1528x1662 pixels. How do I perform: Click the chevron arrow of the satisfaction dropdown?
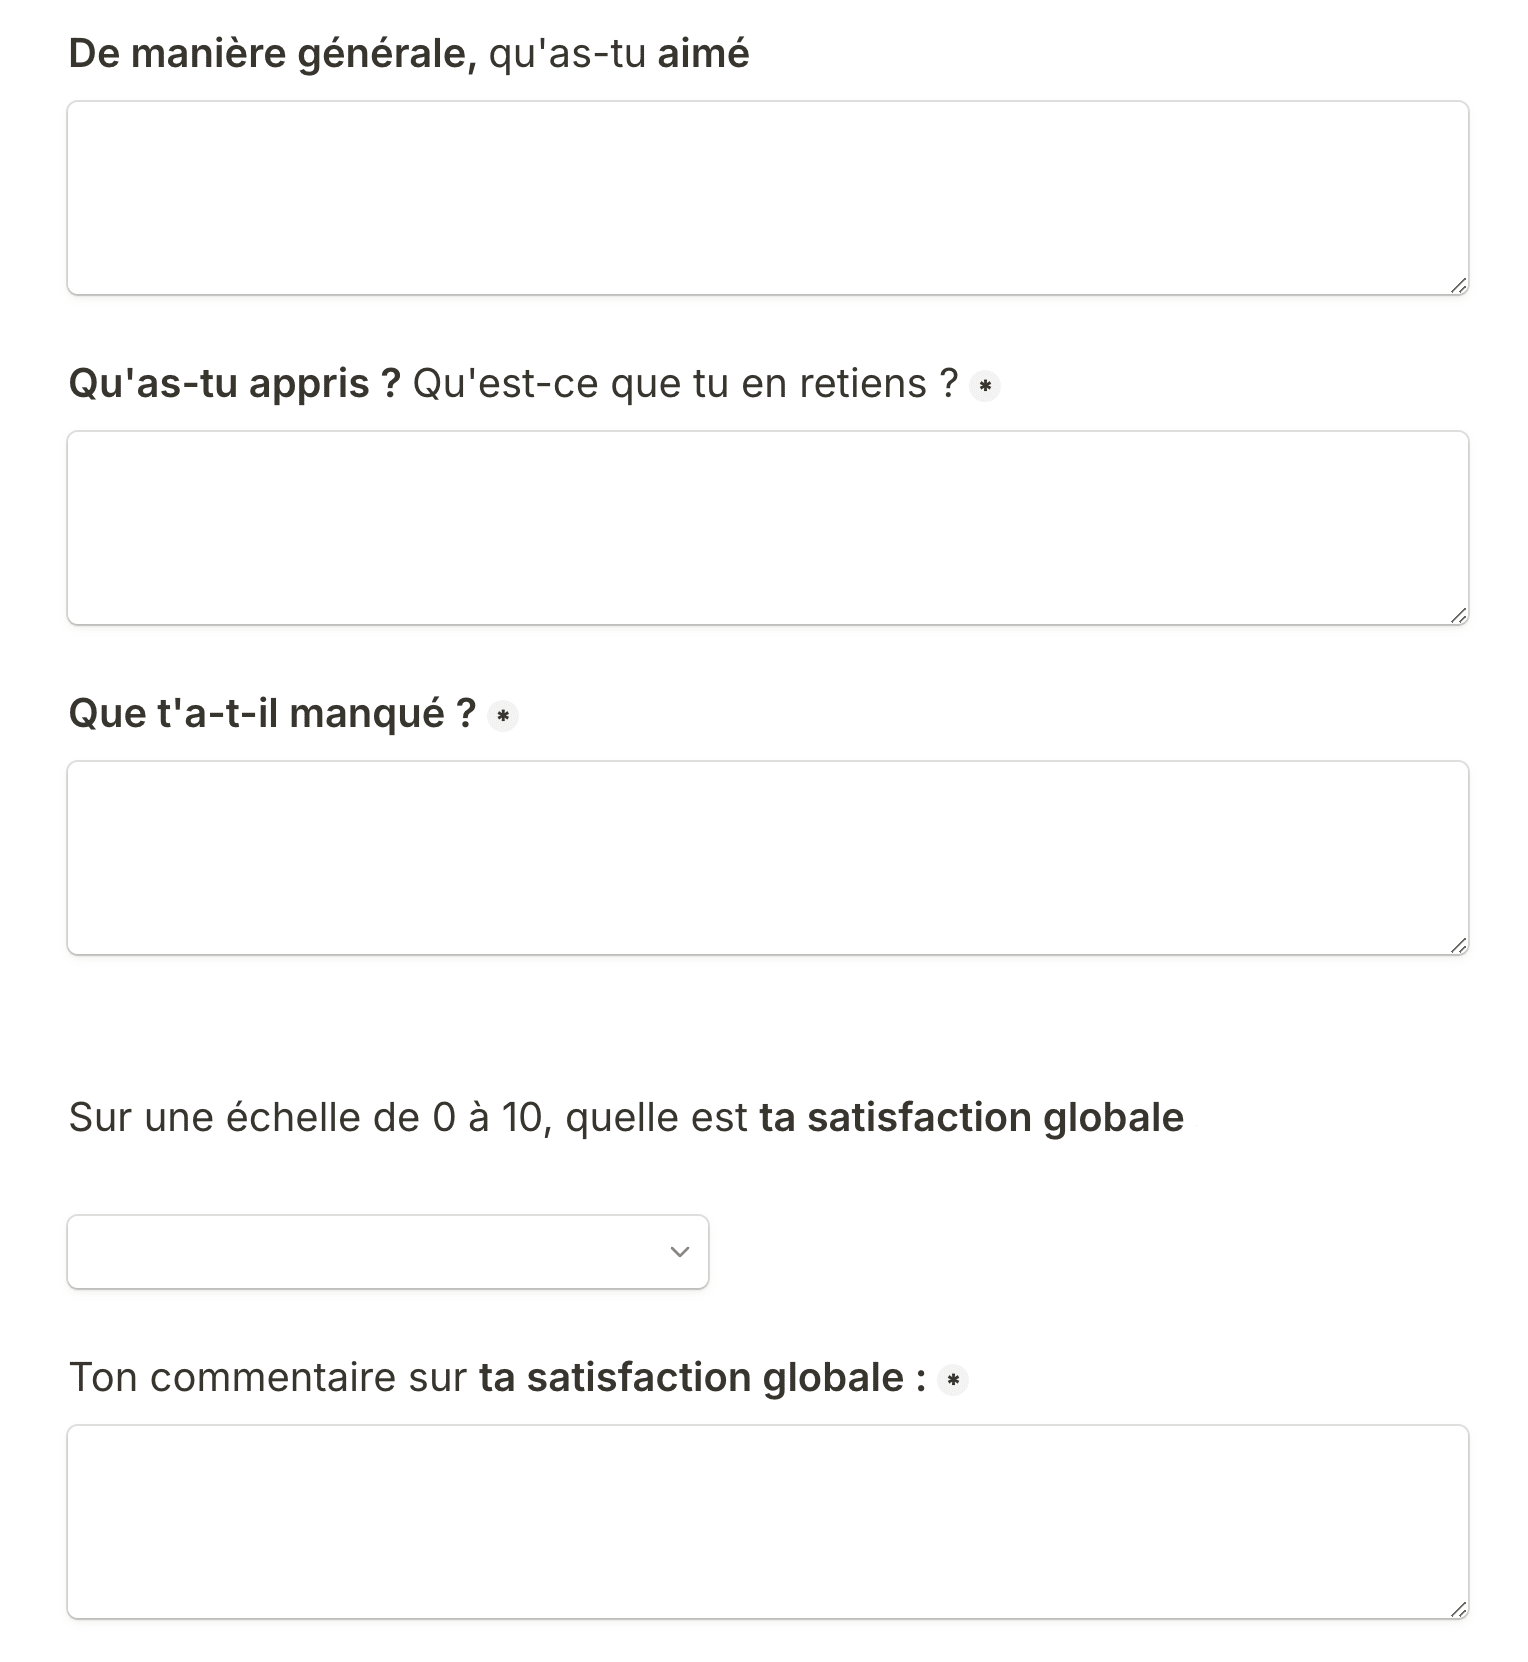(680, 1252)
